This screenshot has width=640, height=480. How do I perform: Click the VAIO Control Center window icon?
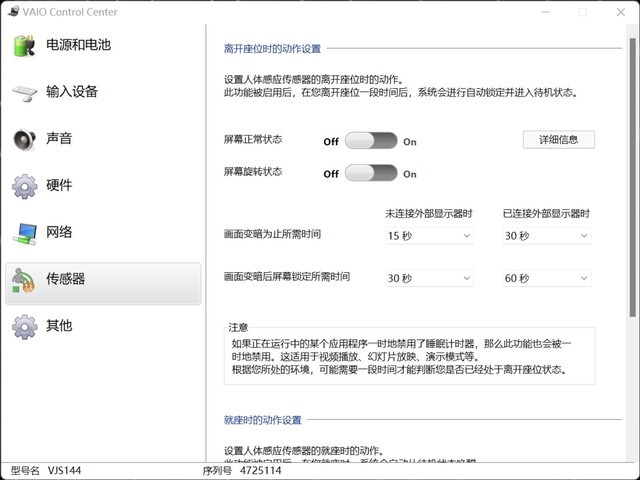pyautogui.click(x=8, y=12)
